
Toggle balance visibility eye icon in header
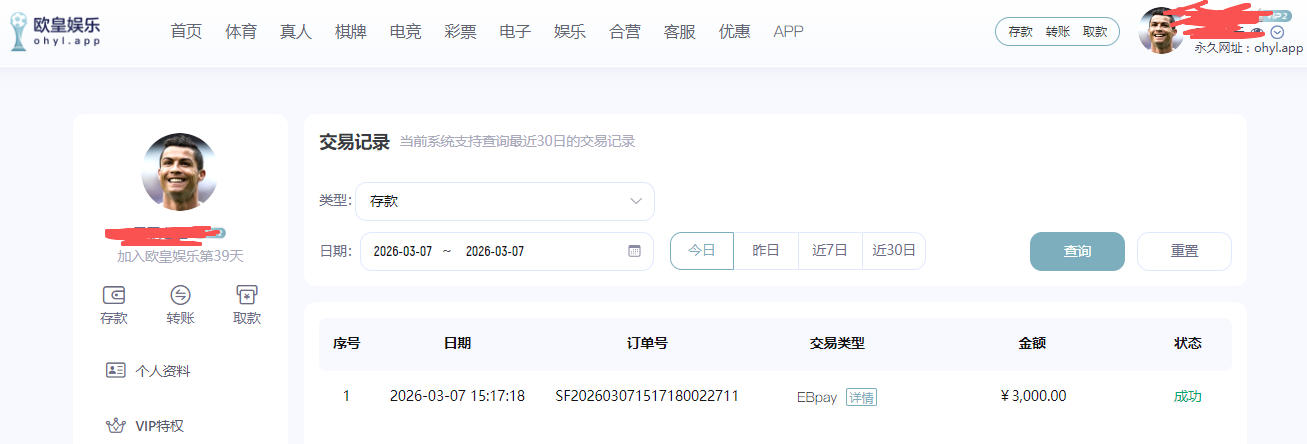pyautogui.click(x=1258, y=32)
